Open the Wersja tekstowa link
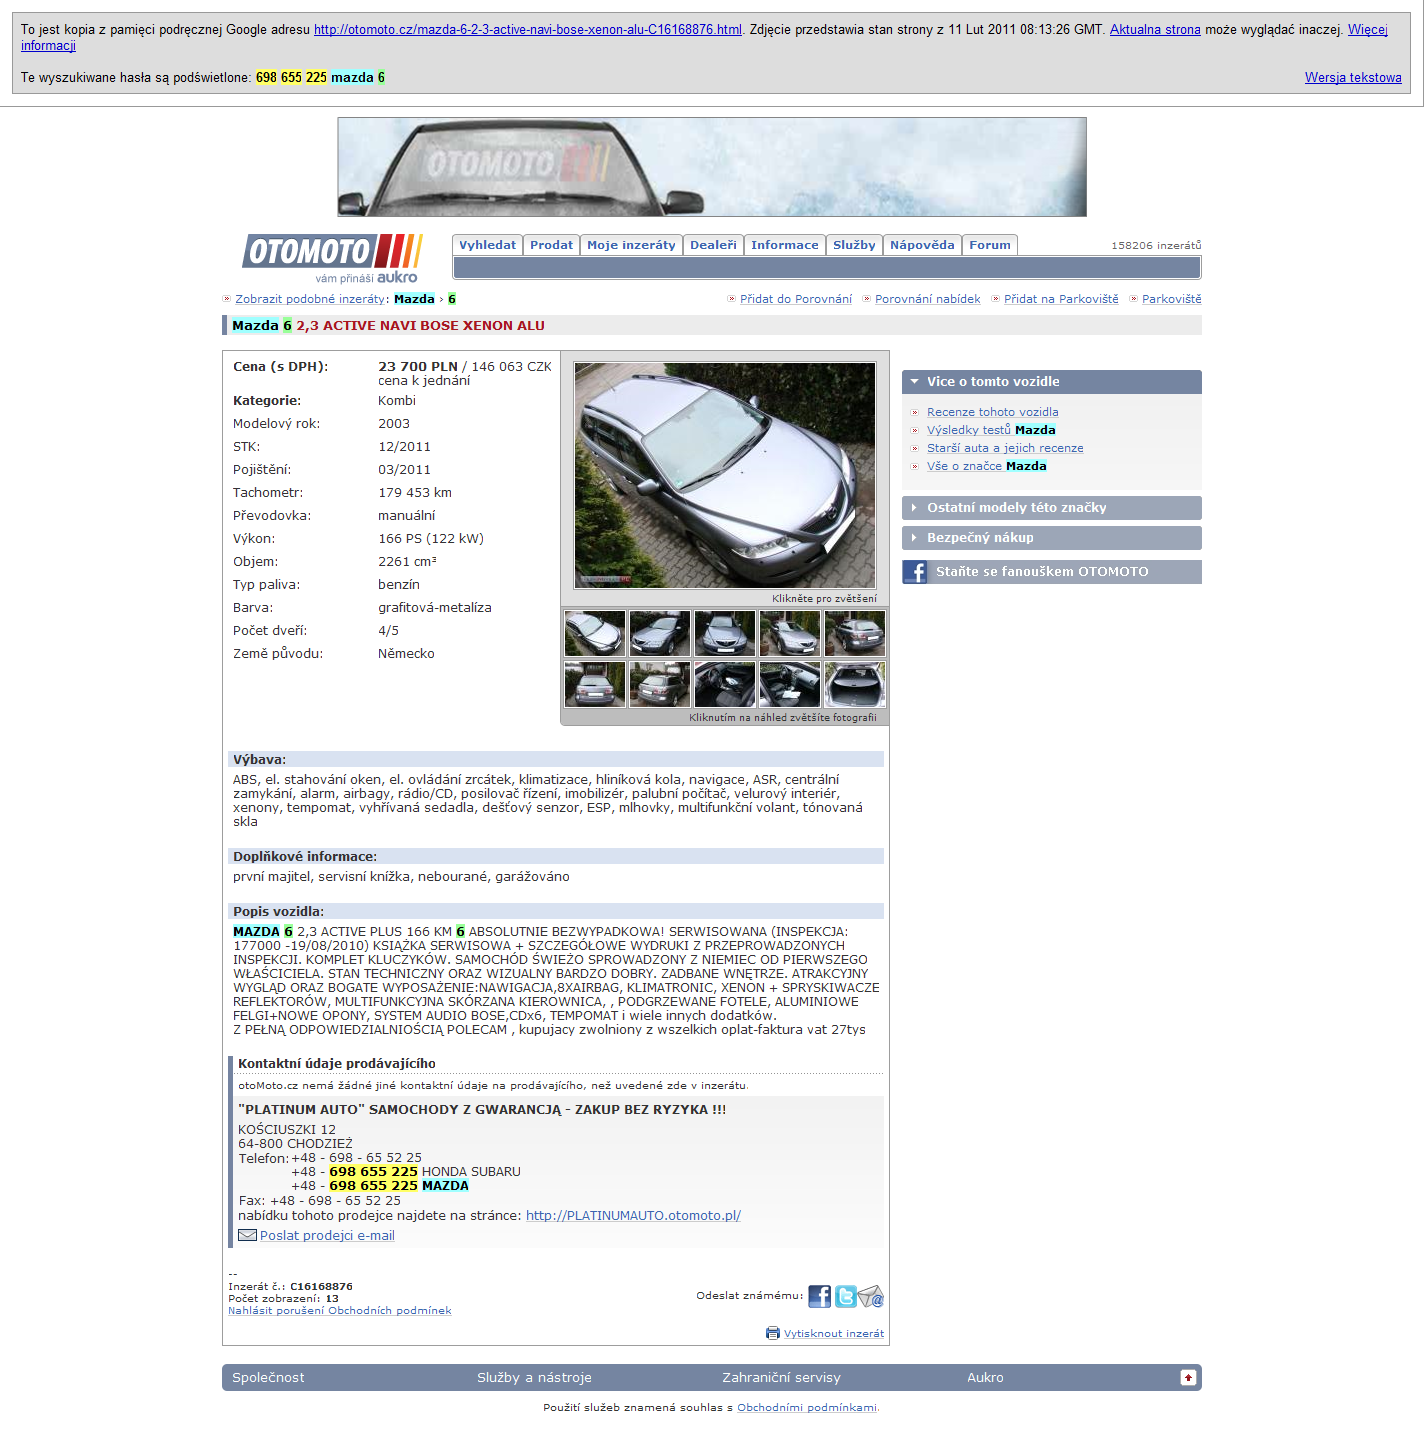Image resolution: width=1424 pixels, height=1433 pixels. [x=1353, y=77]
